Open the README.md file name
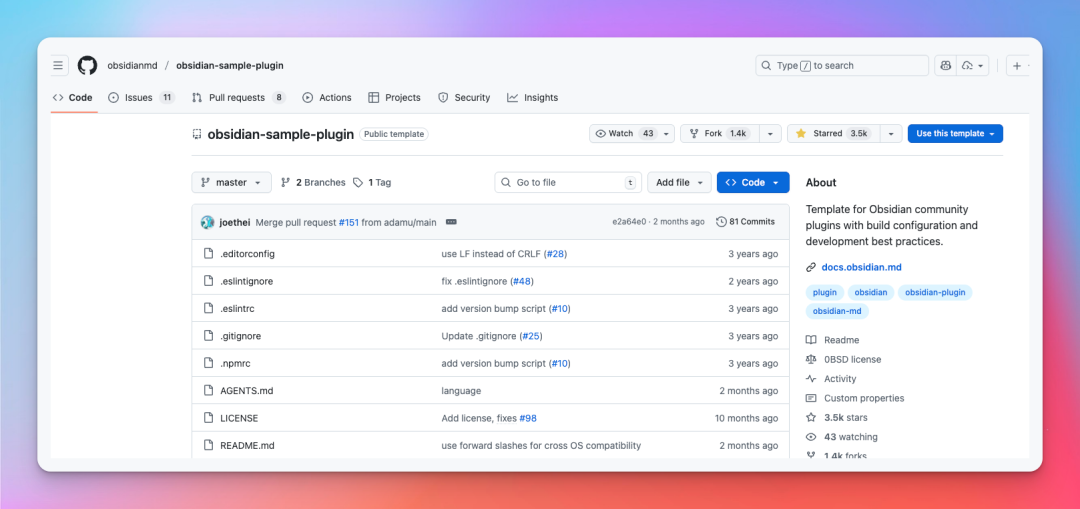This screenshot has height=509, width=1080. tap(247, 446)
